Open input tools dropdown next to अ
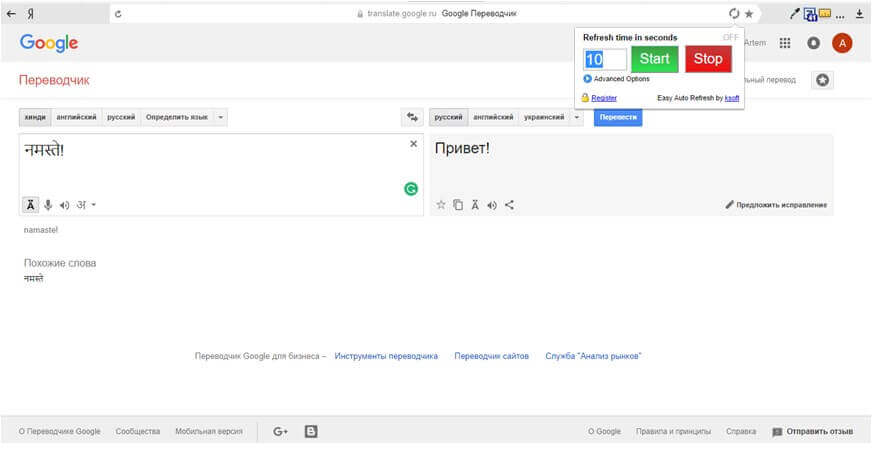The height and width of the screenshot is (449, 893). tap(94, 205)
